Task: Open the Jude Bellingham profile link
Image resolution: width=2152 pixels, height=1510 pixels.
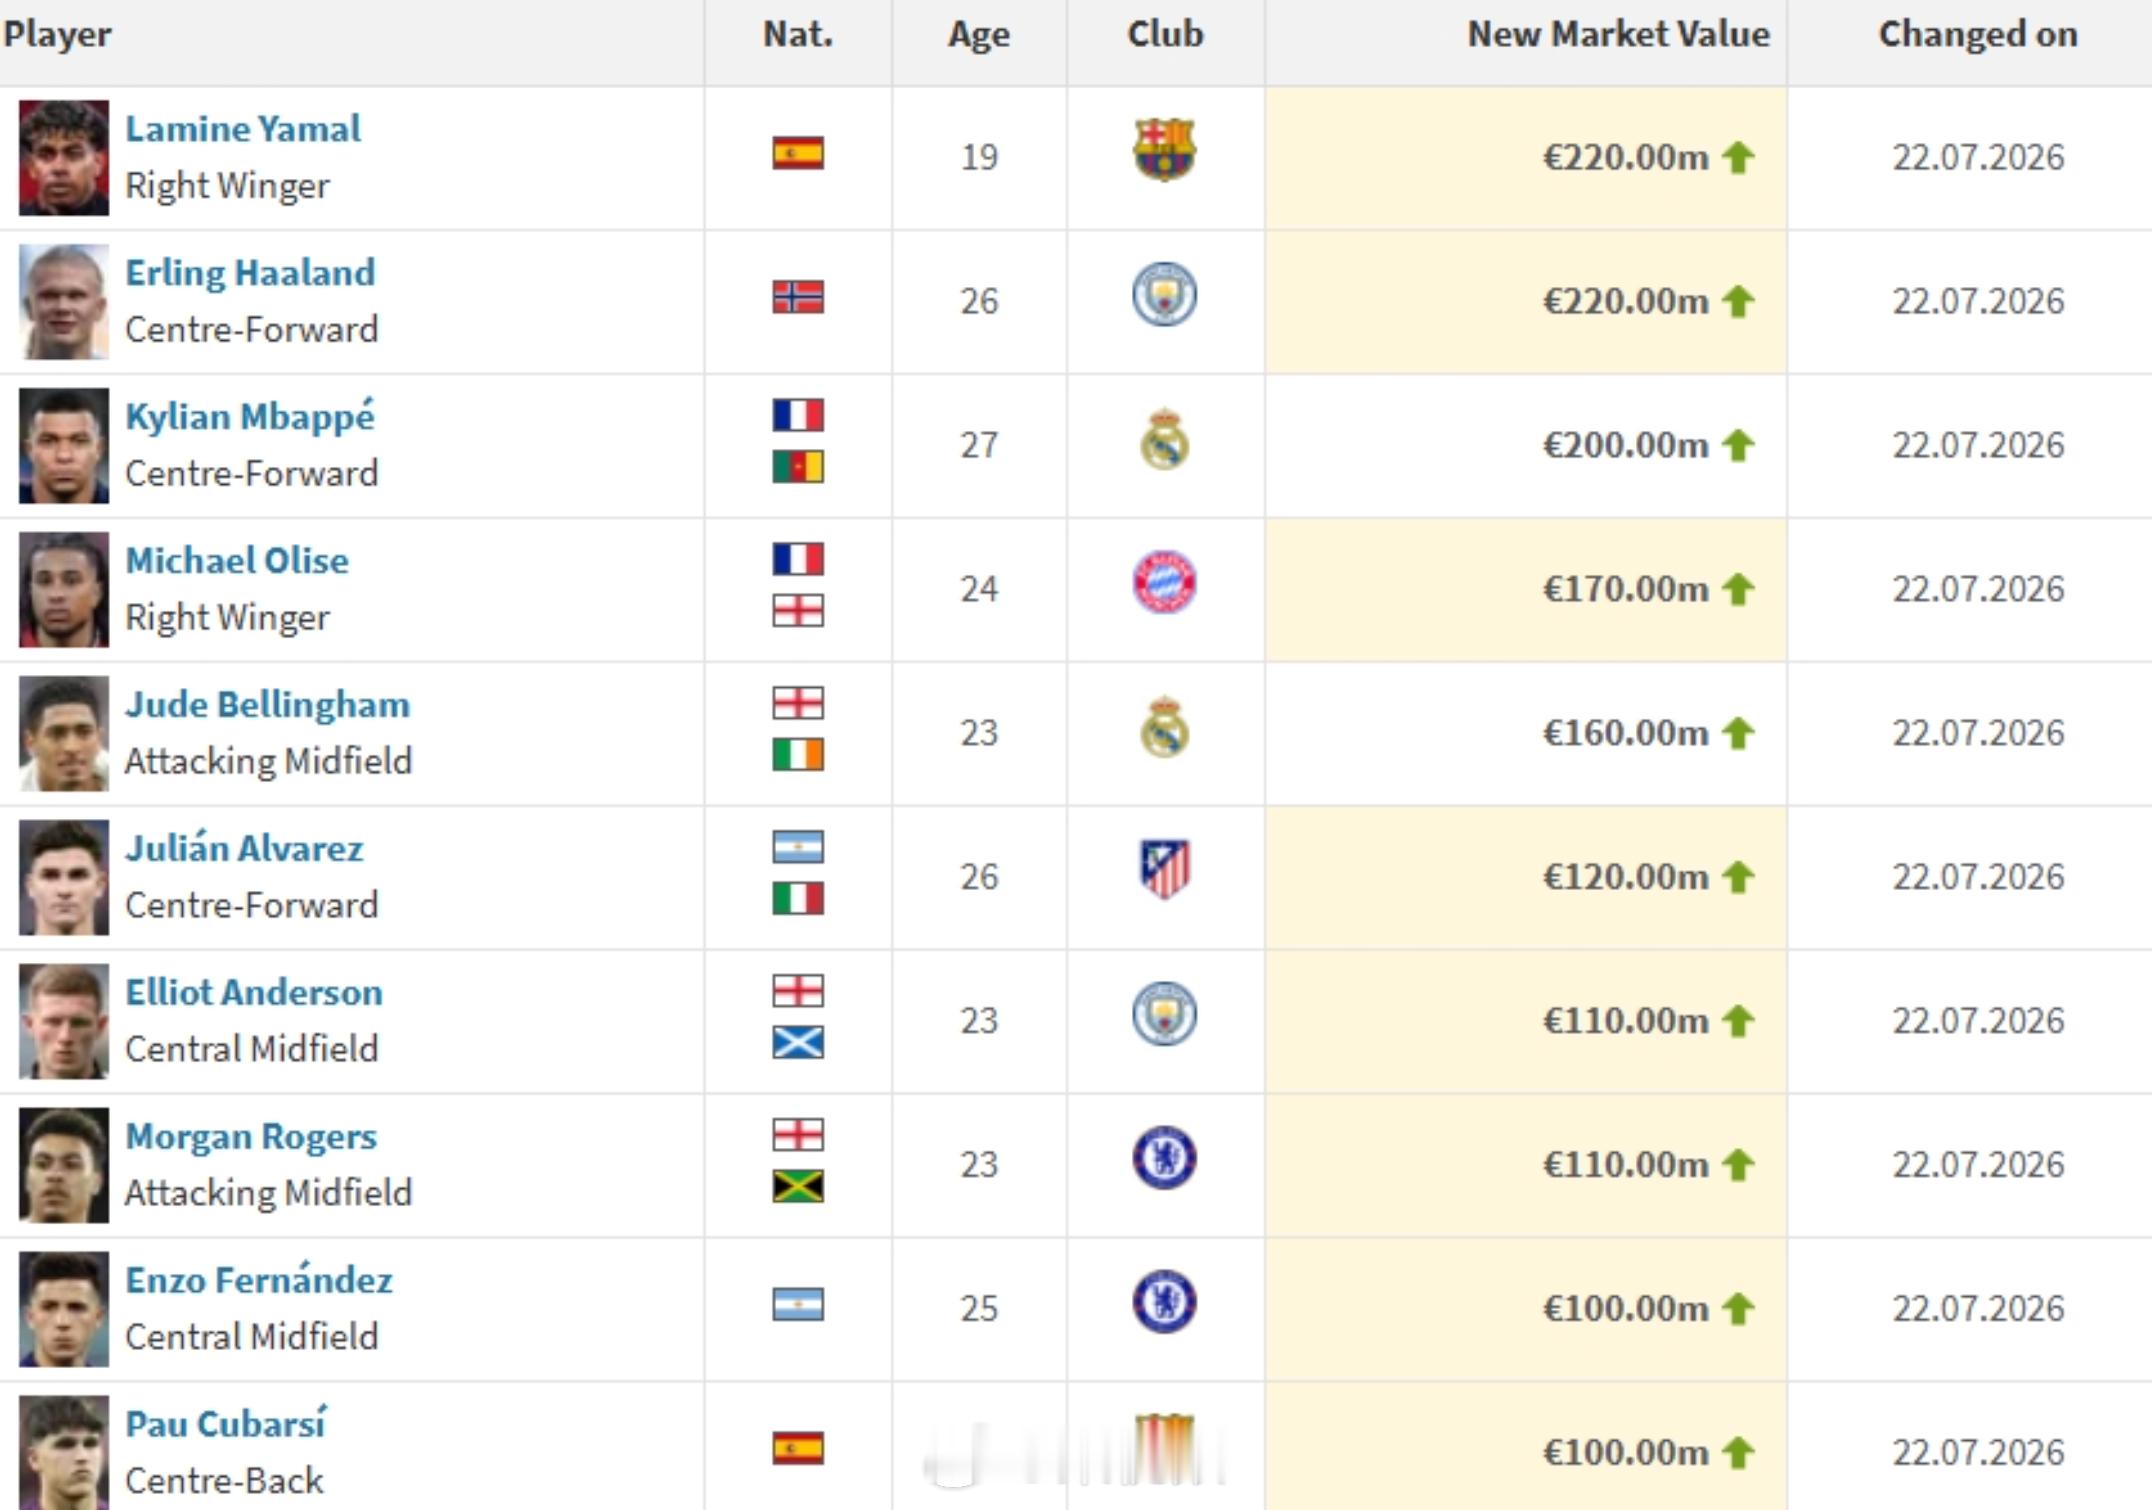Action: (267, 705)
